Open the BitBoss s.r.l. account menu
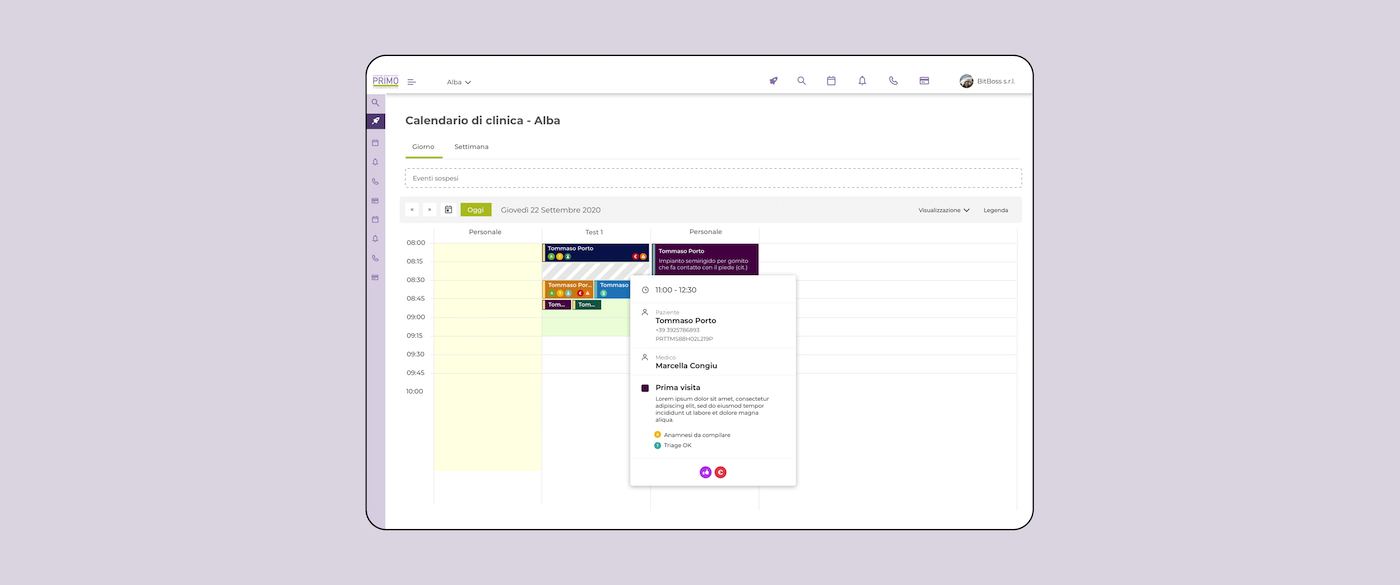1400x585 pixels. click(987, 81)
